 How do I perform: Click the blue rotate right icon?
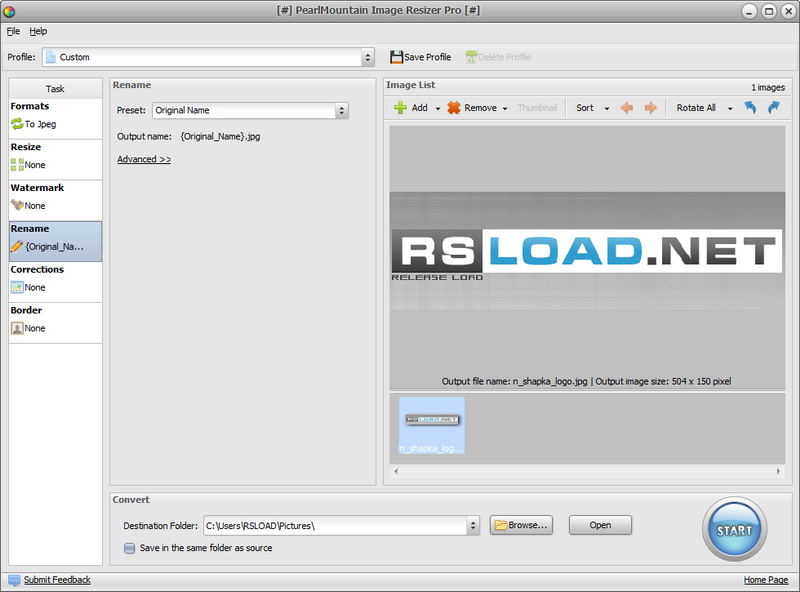pyautogui.click(x=774, y=107)
